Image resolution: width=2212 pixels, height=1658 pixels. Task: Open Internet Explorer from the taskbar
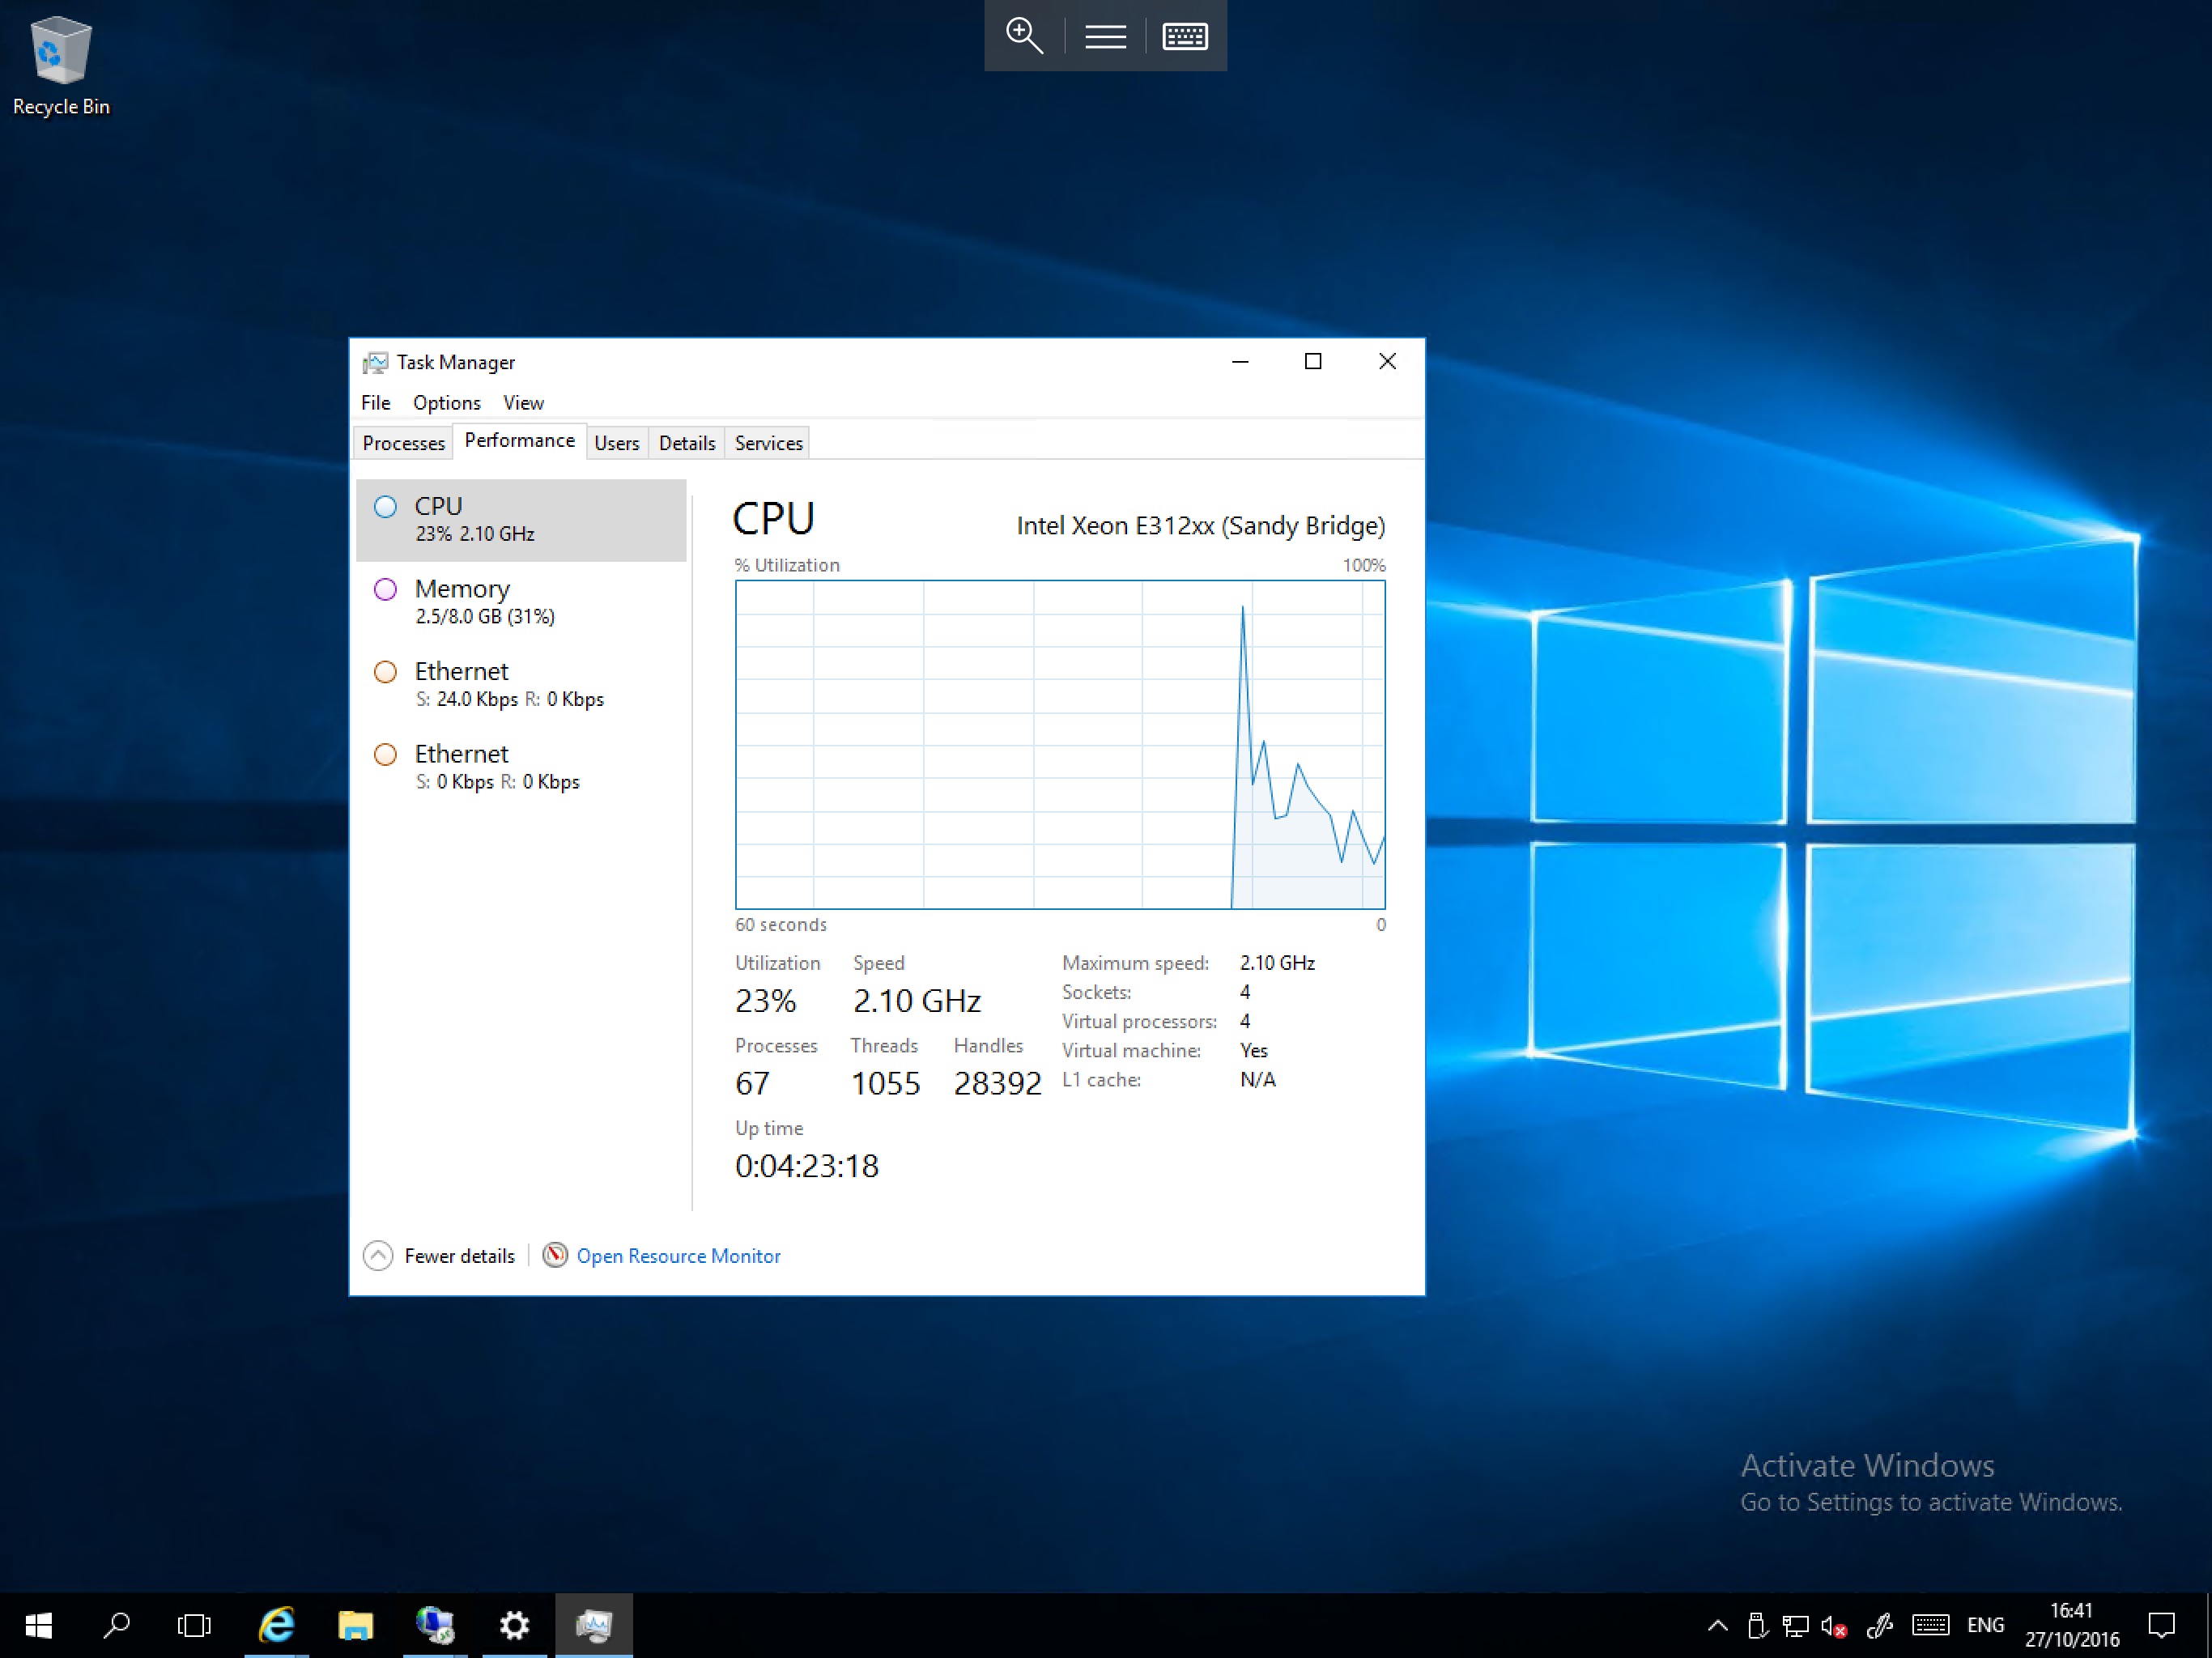[277, 1625]
